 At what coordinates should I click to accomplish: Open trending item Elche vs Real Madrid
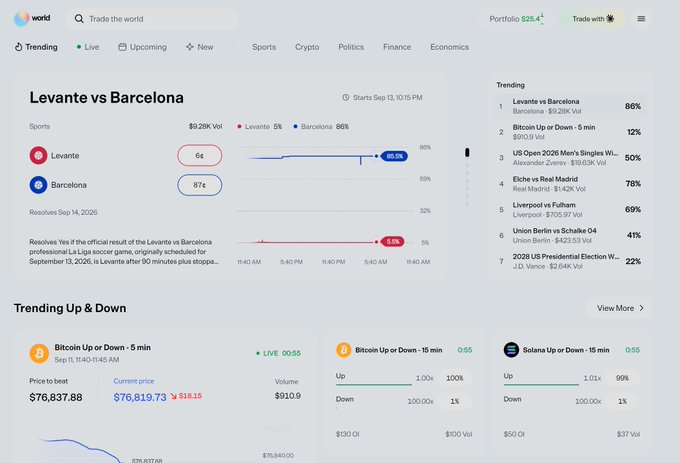click(x=570, y=184)
